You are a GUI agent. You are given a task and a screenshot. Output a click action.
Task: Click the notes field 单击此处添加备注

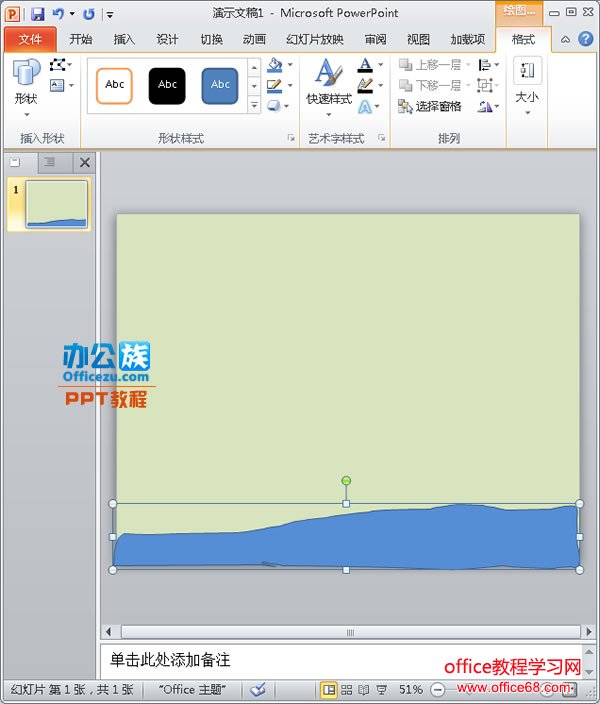tap(341, 660)
